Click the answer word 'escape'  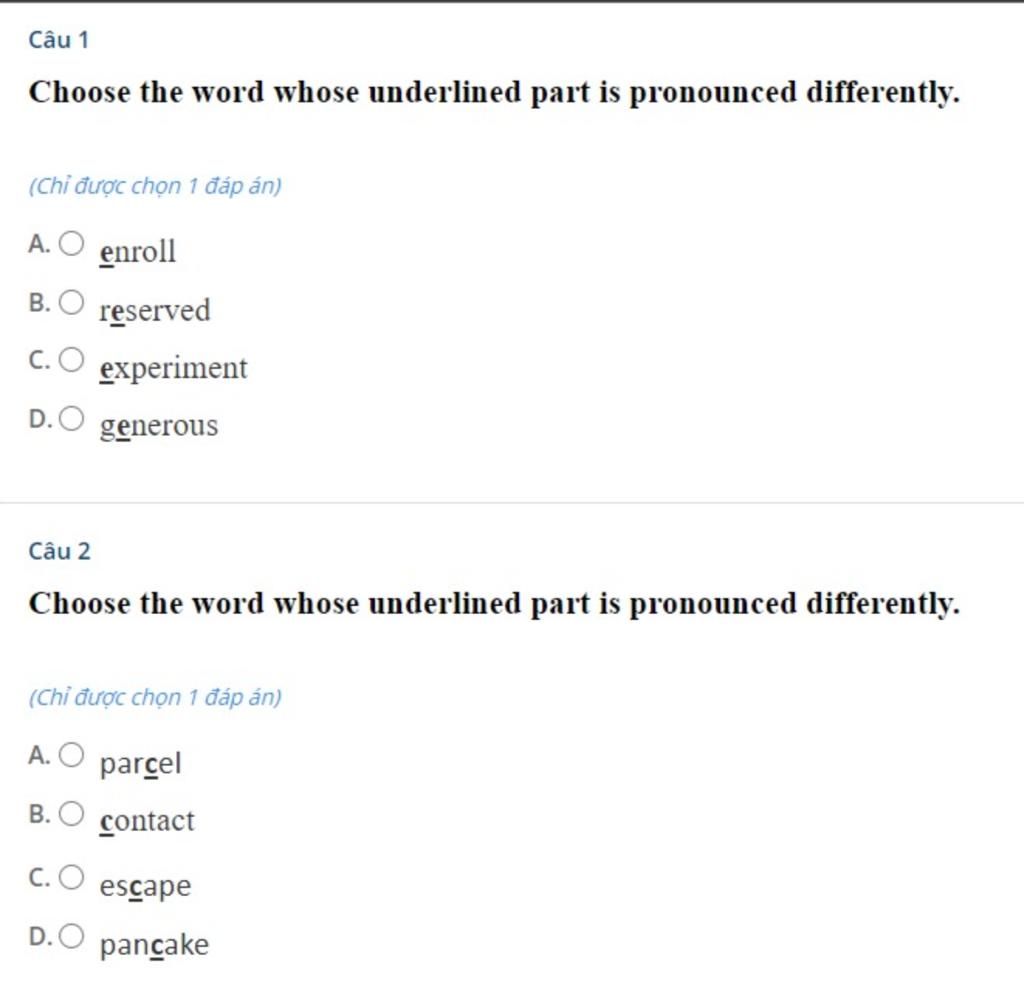tap(145, 886)
